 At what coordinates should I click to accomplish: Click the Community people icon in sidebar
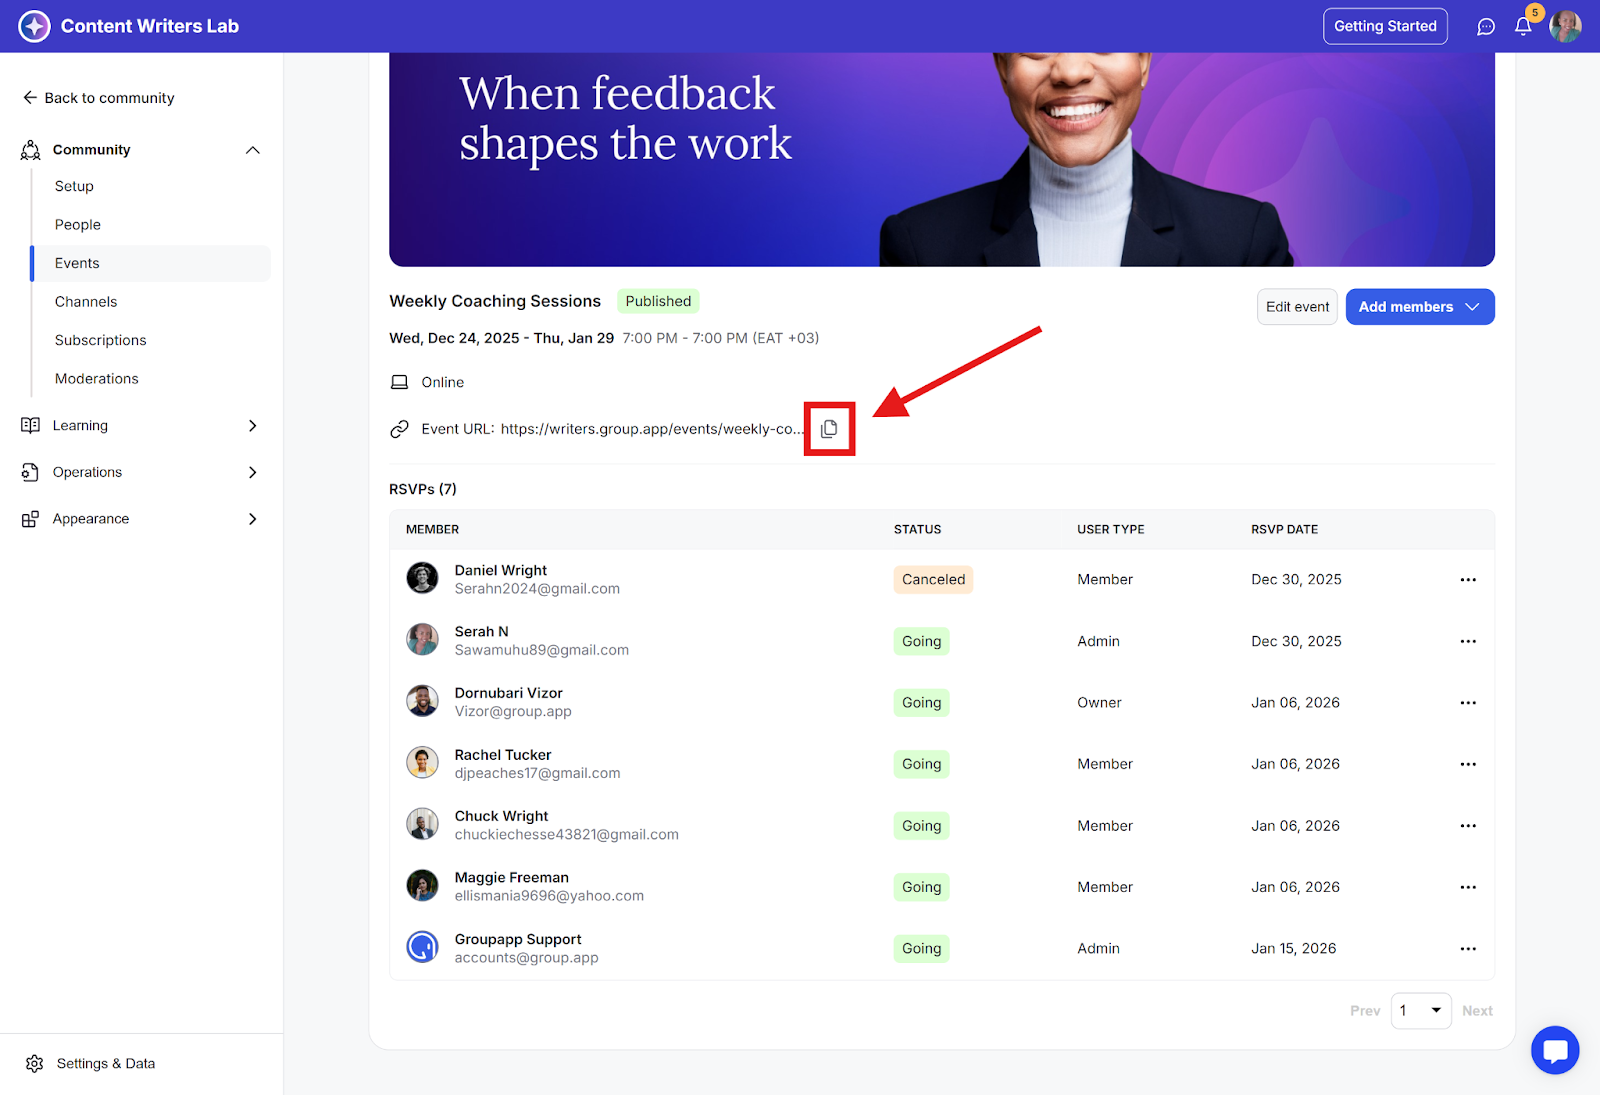point(31,150)
